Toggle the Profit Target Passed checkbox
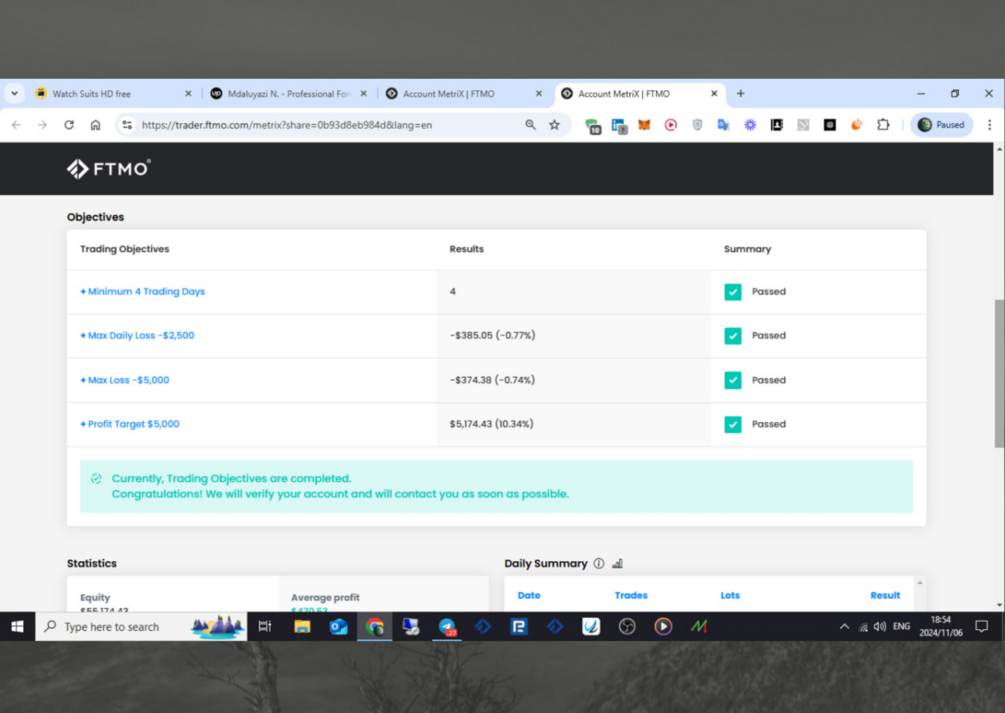The height and width of the screenshot is (713, 1005). tap(733, 424)
